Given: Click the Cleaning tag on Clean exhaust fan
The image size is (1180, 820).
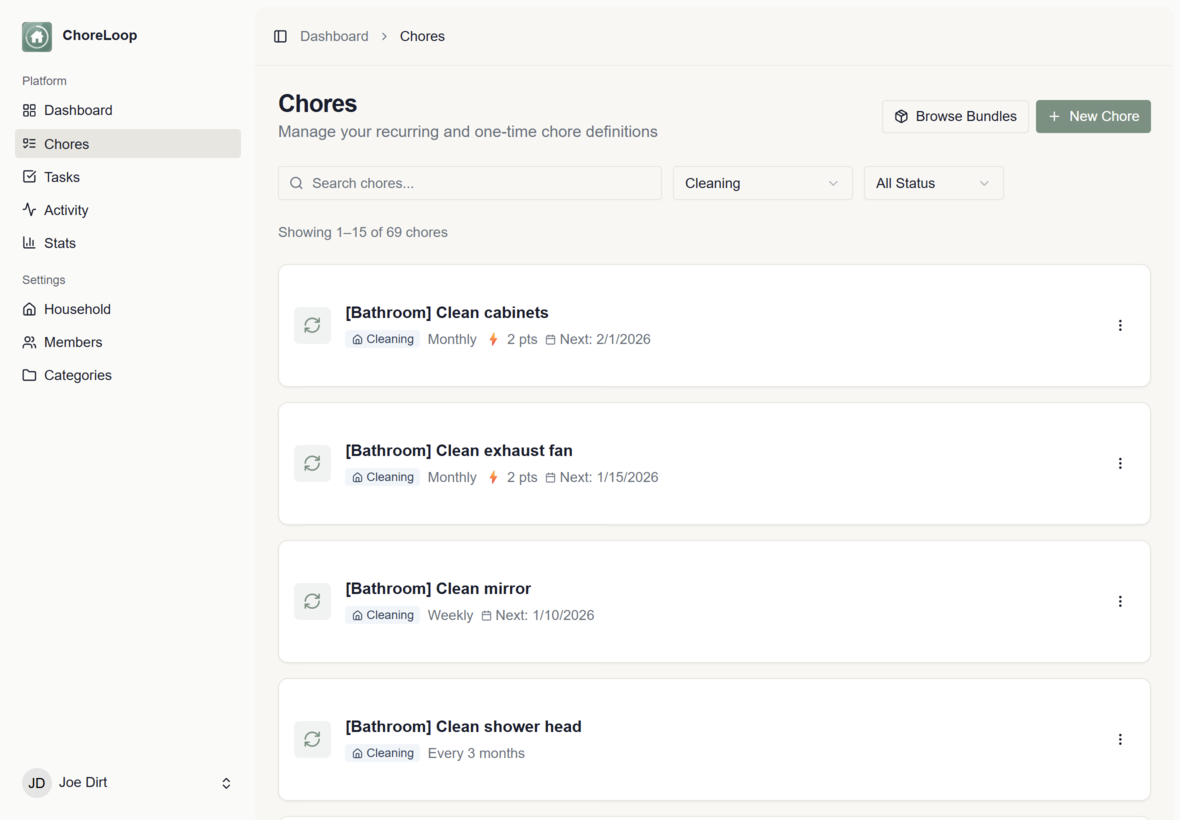Looking at the screenshot, I should point(382,477).
